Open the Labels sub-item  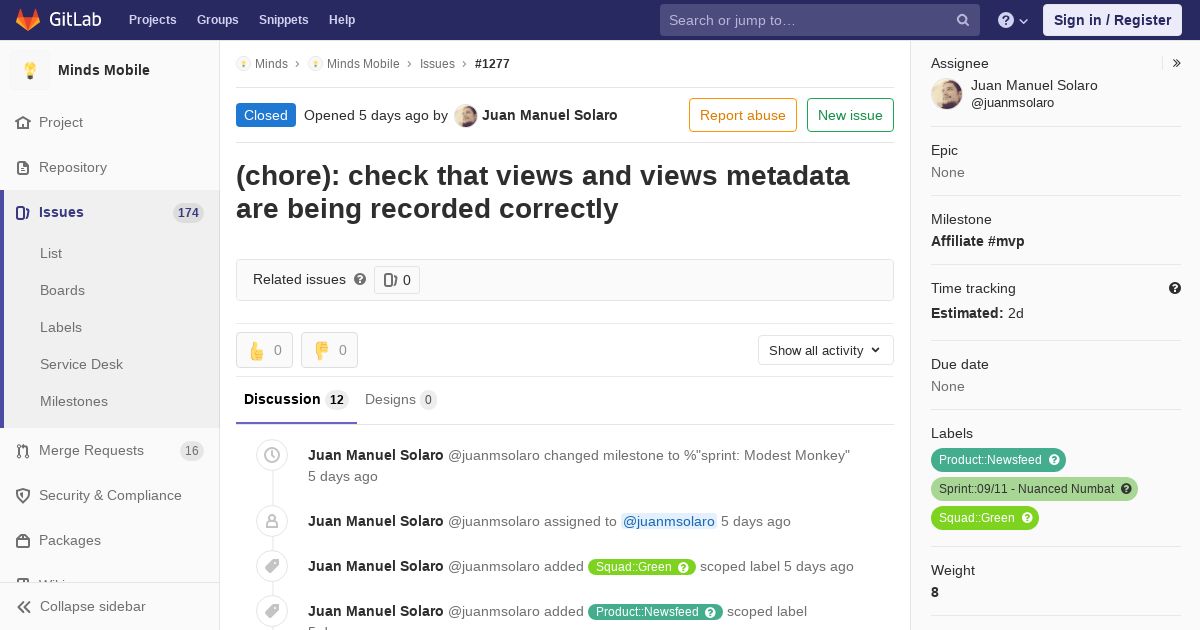61,327
